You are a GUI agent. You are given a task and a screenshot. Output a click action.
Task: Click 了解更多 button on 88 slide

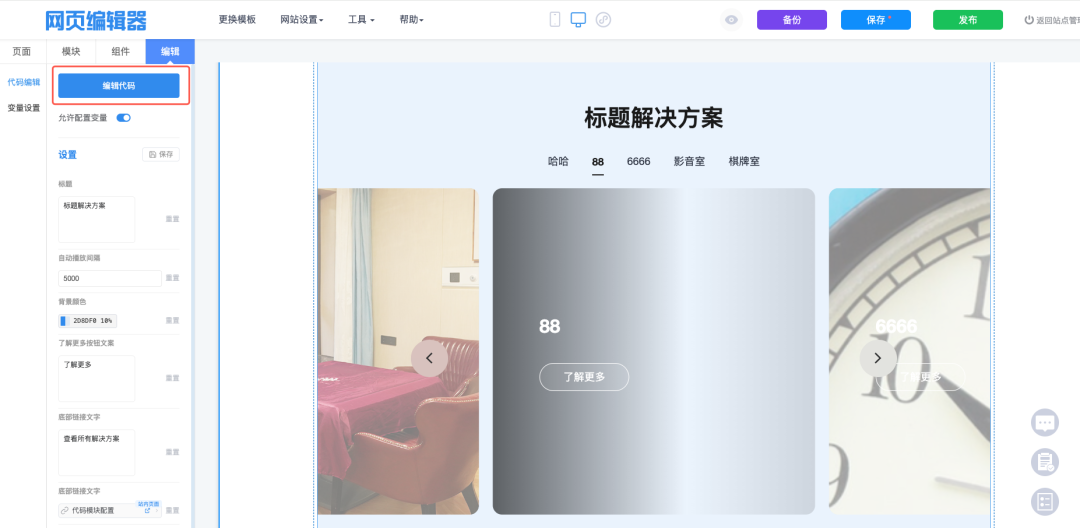click(584, 377)
